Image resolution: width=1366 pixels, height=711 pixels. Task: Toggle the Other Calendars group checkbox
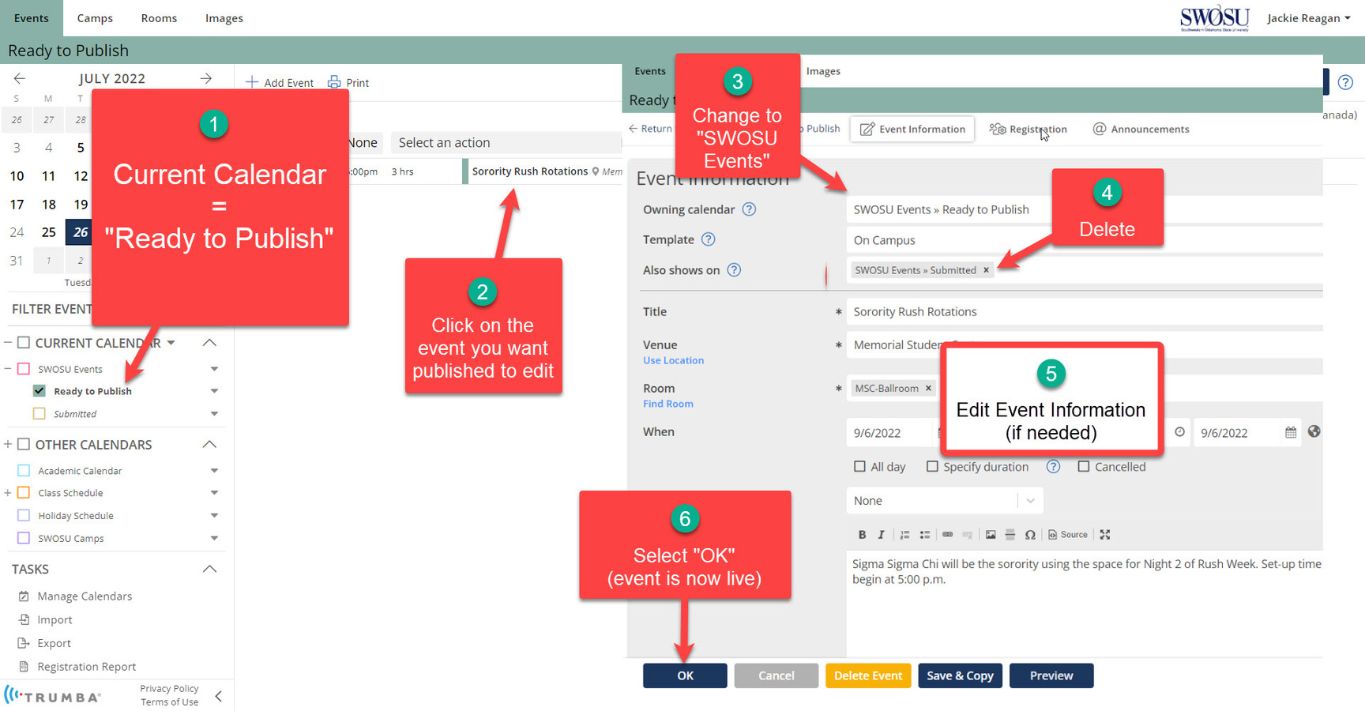tap(24, 445)
